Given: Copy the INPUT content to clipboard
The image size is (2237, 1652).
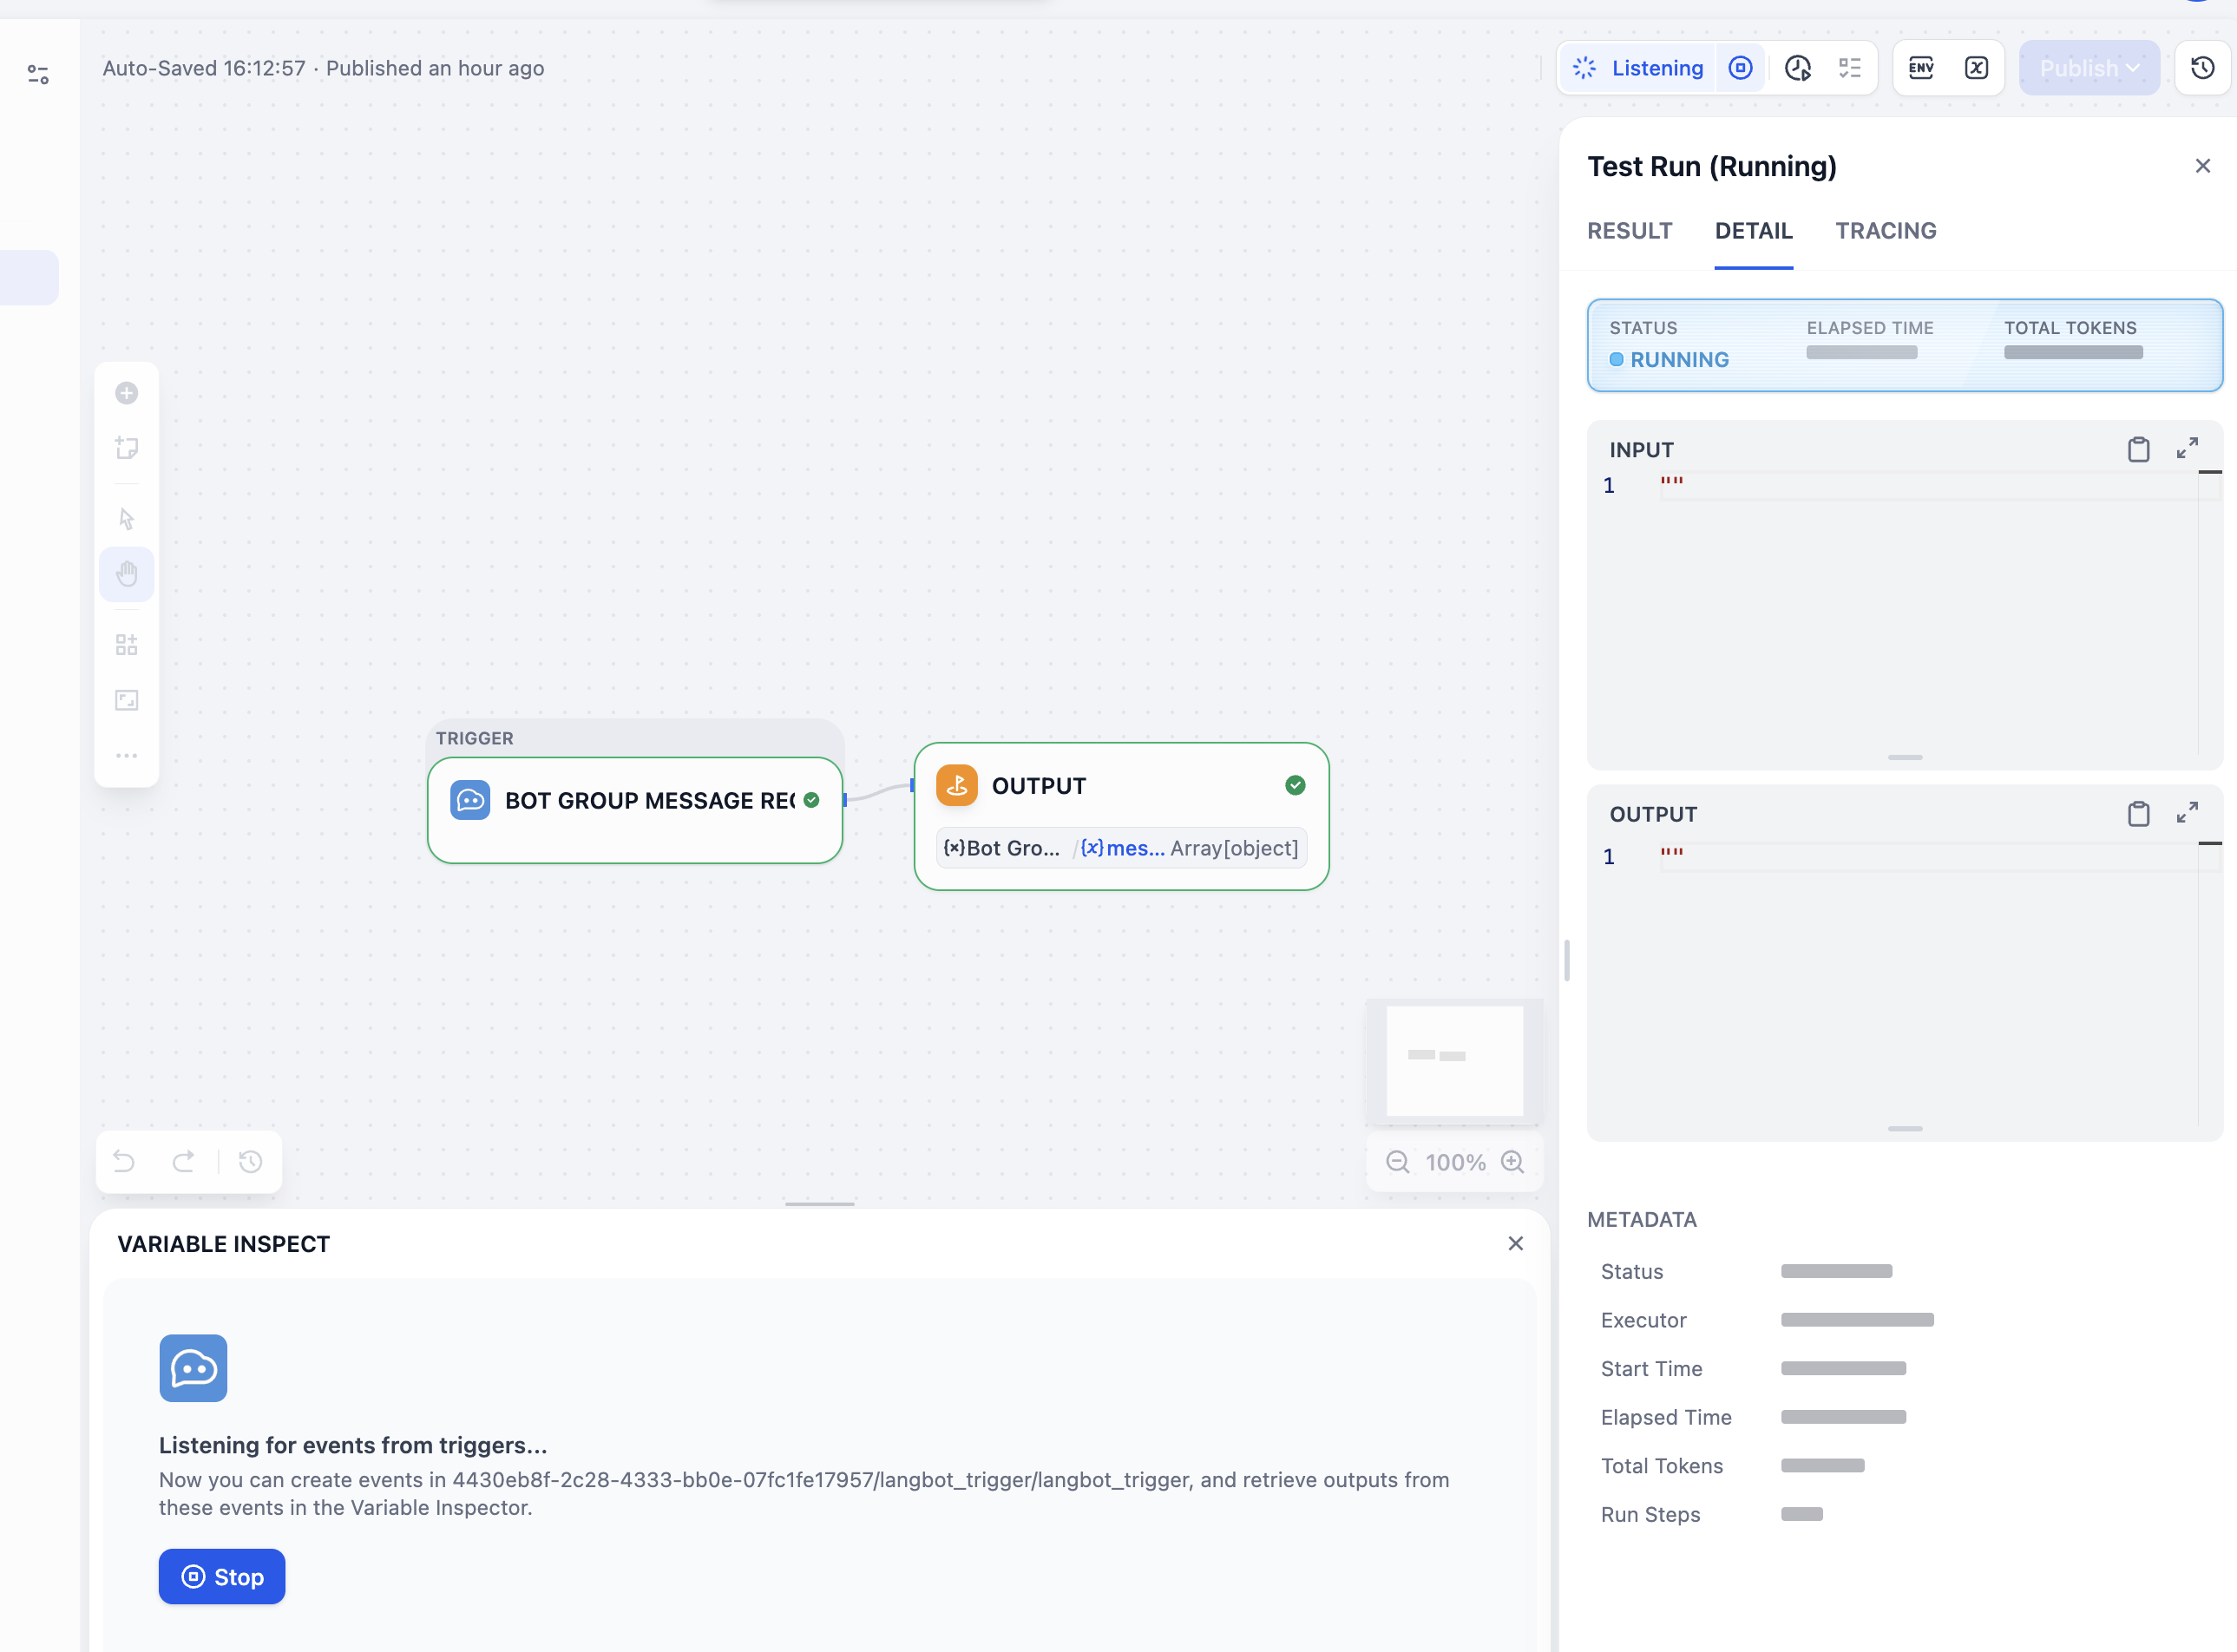Looking at the screenshot, I should [x=2138, y=450].
